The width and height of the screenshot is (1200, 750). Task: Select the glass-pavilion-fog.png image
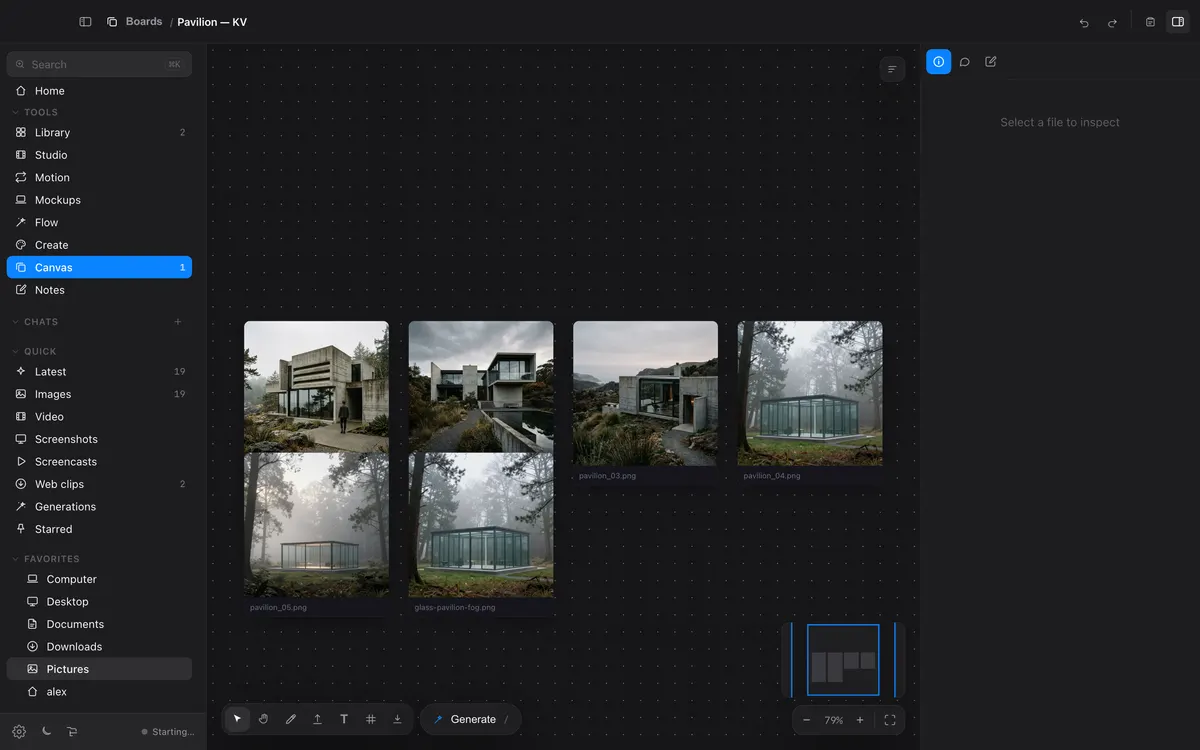(x=481, y=525)
